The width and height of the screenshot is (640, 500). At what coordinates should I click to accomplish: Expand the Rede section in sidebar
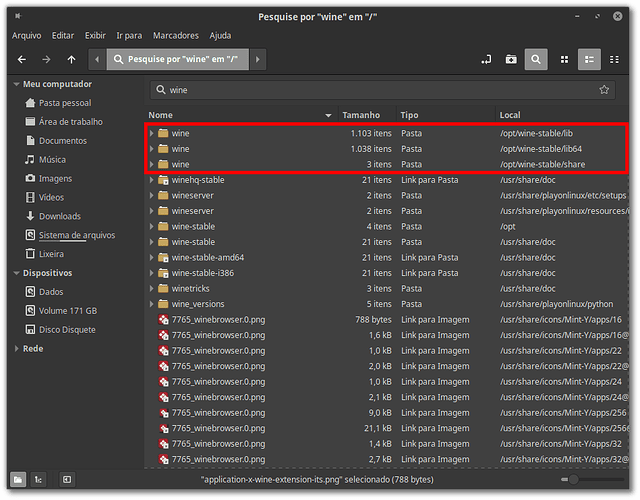(16, 349)
